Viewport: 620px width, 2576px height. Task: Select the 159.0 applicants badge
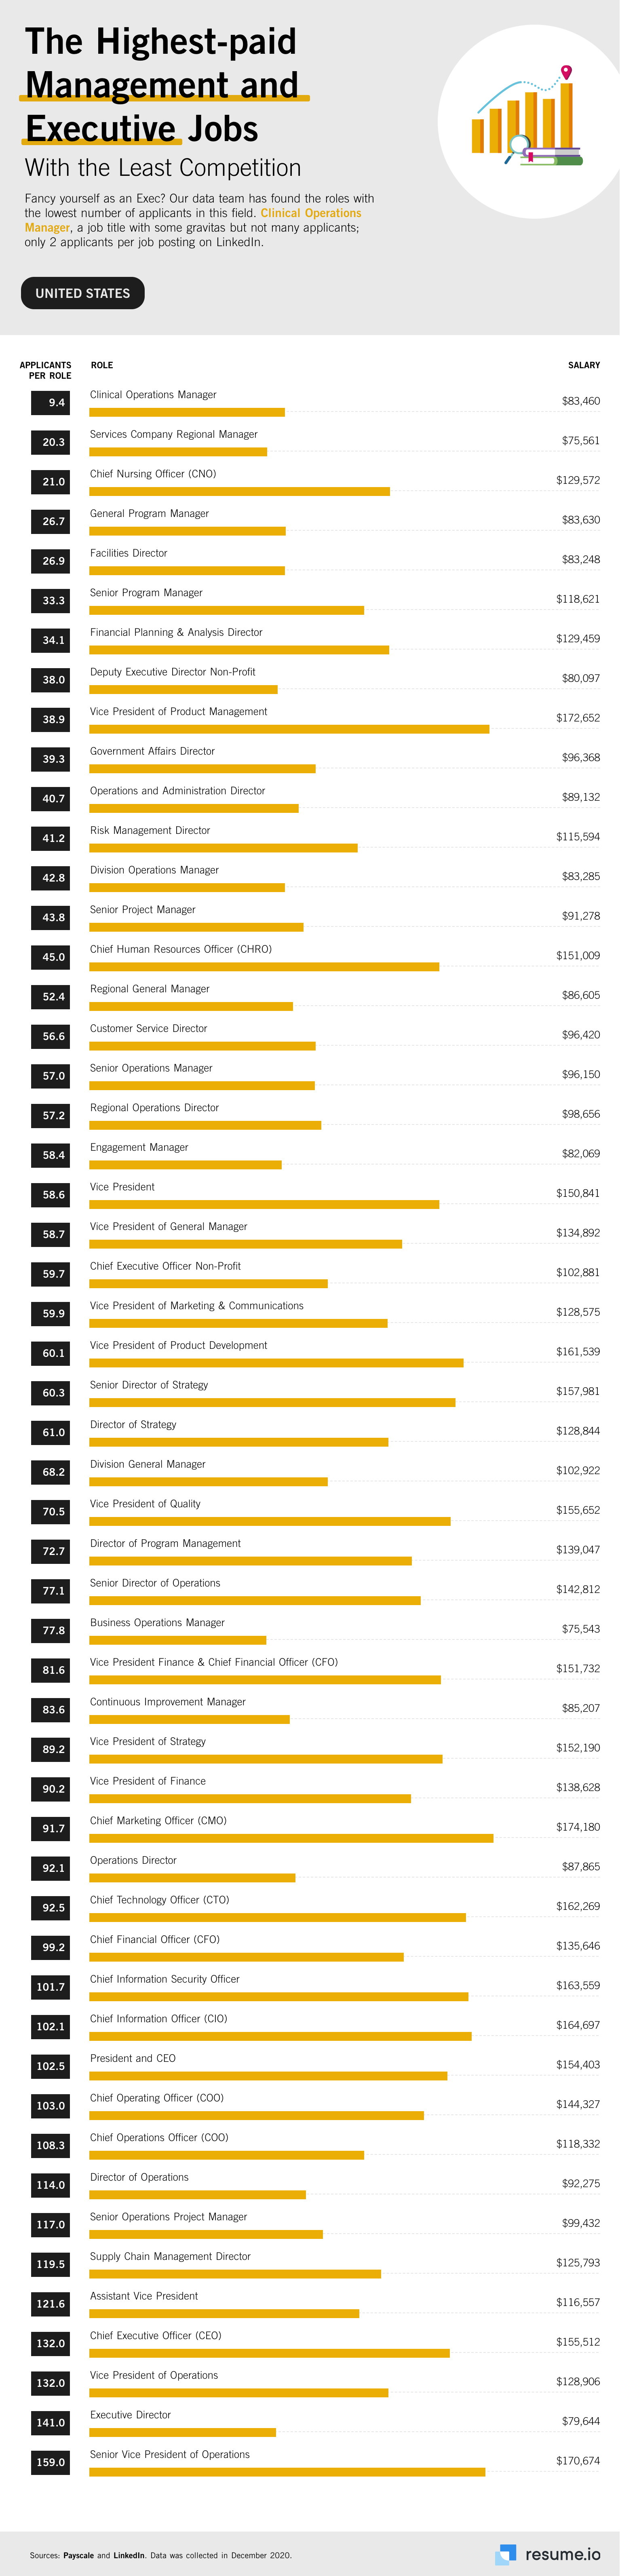pos(50,2462)
